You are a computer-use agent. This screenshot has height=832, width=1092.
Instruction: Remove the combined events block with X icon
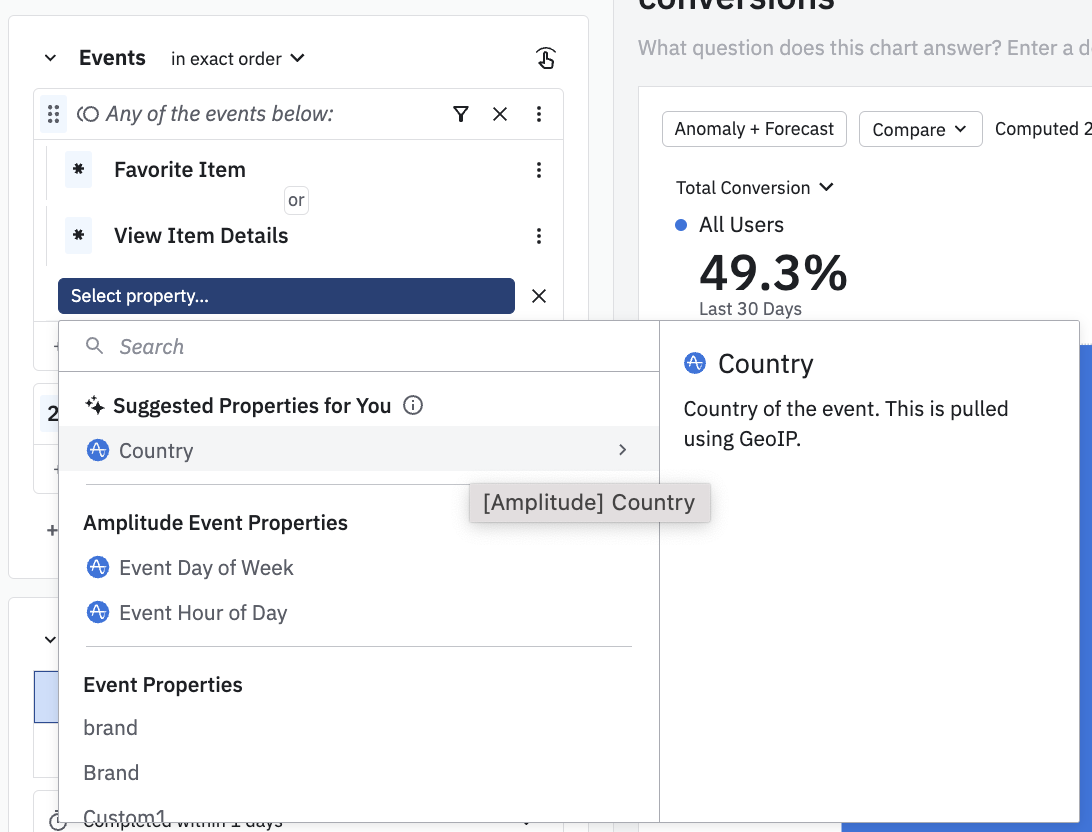[500, 114]
